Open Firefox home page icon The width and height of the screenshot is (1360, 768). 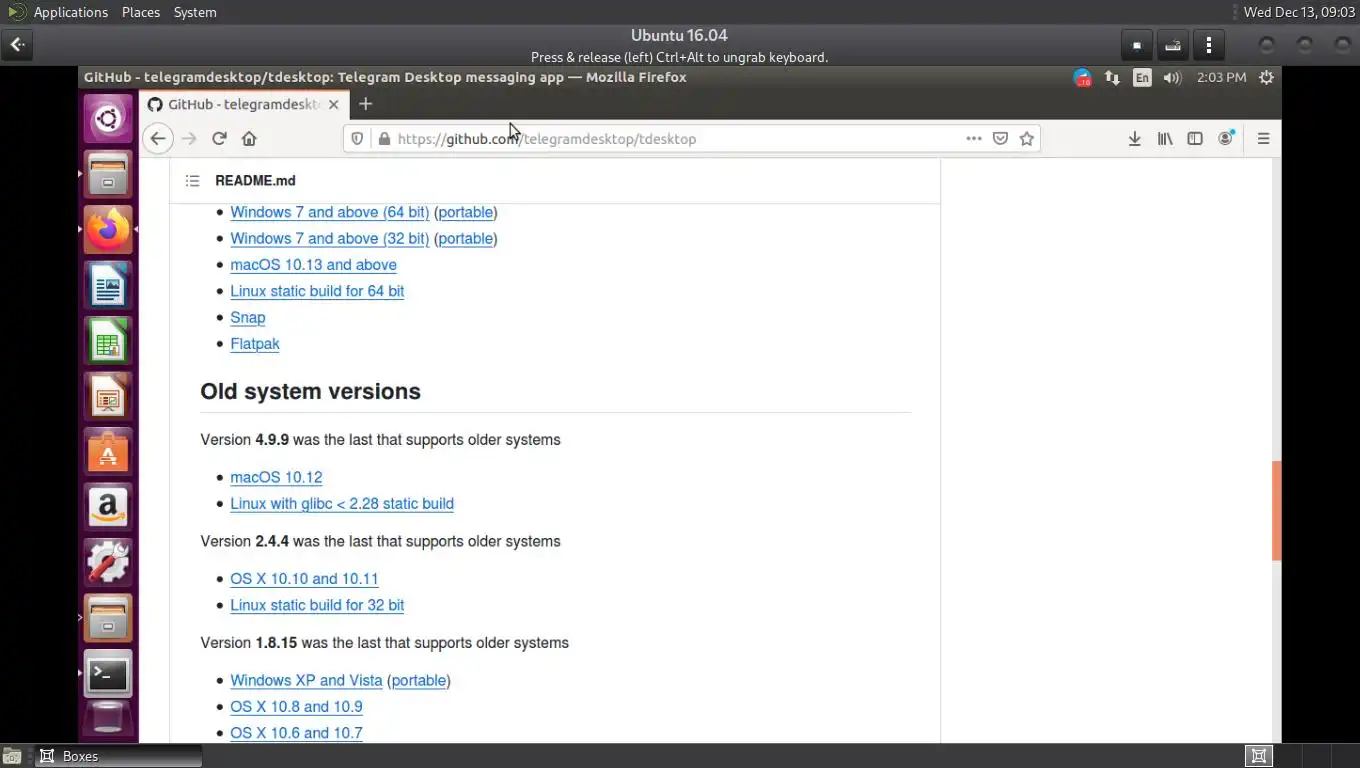[x=249, y=139]
